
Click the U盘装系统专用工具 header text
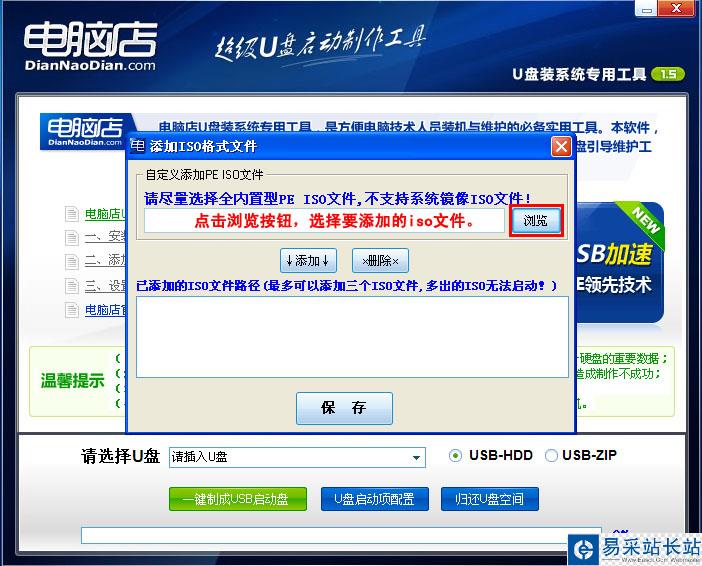(579, 74)
